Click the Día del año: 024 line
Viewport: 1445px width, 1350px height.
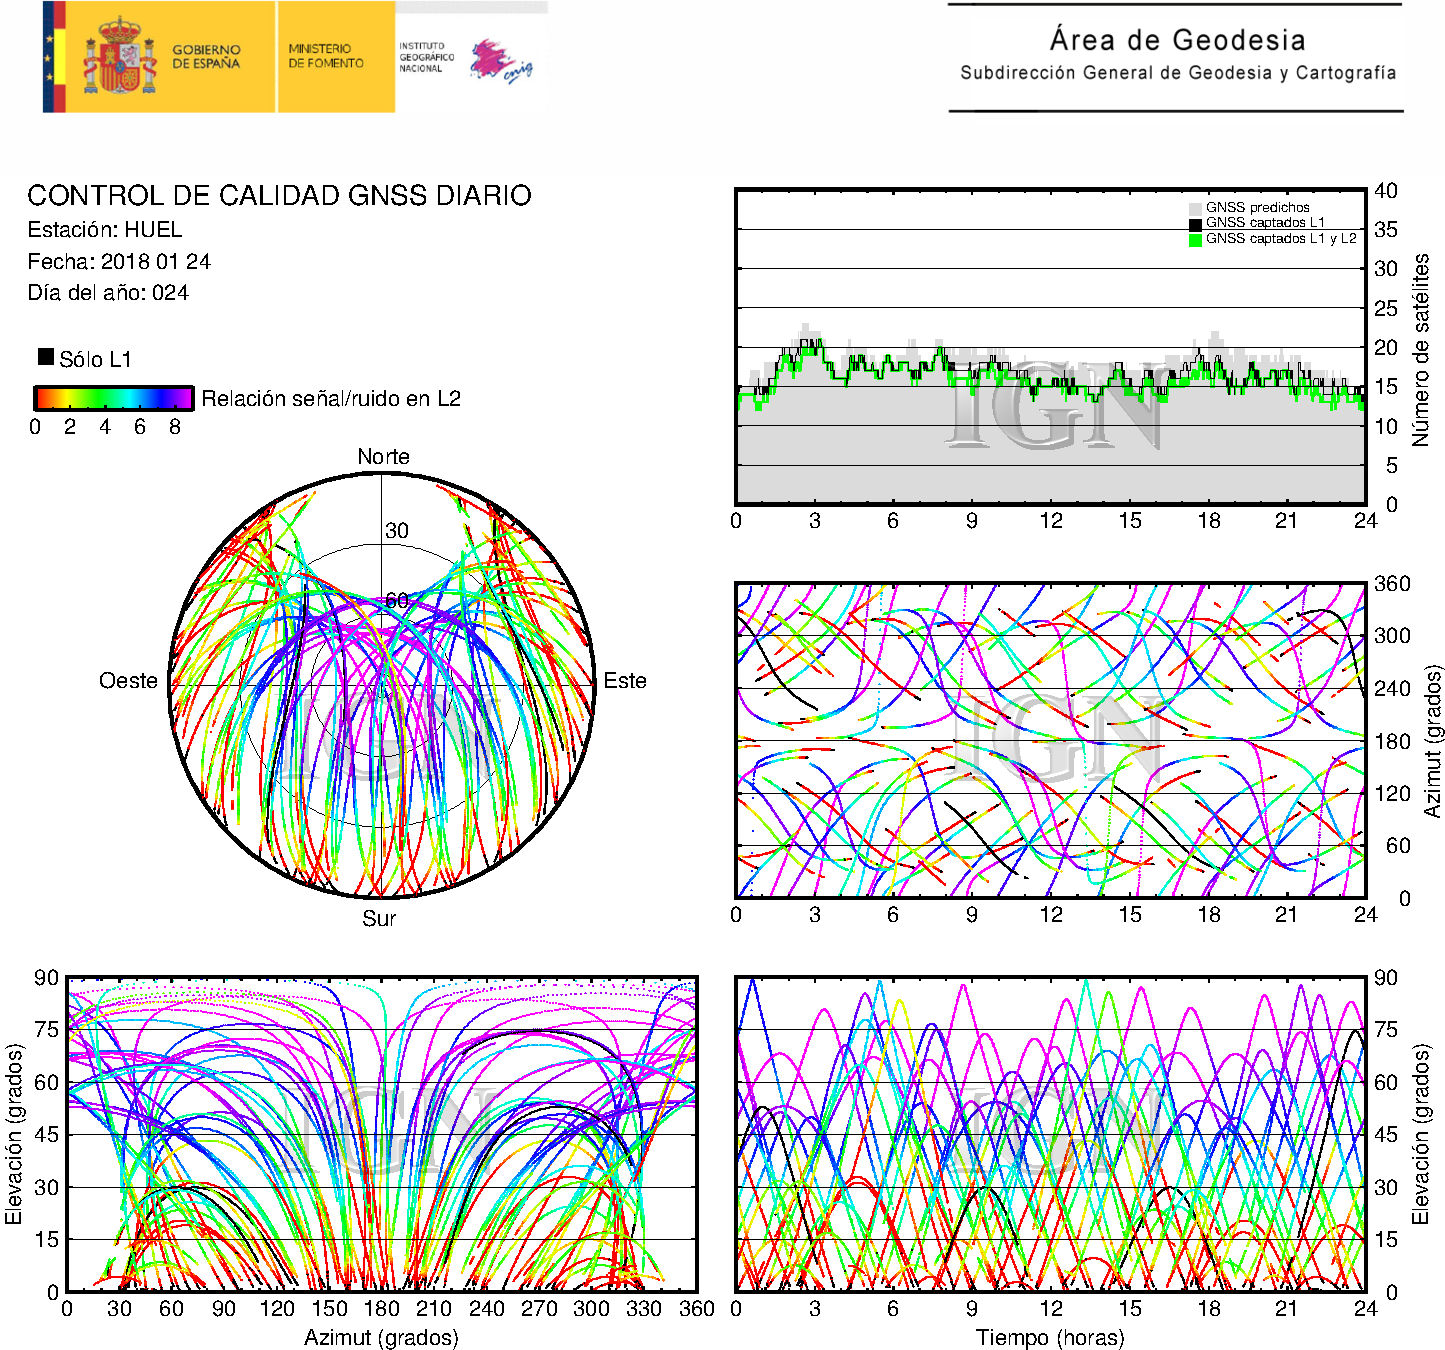tap(108, 293)
